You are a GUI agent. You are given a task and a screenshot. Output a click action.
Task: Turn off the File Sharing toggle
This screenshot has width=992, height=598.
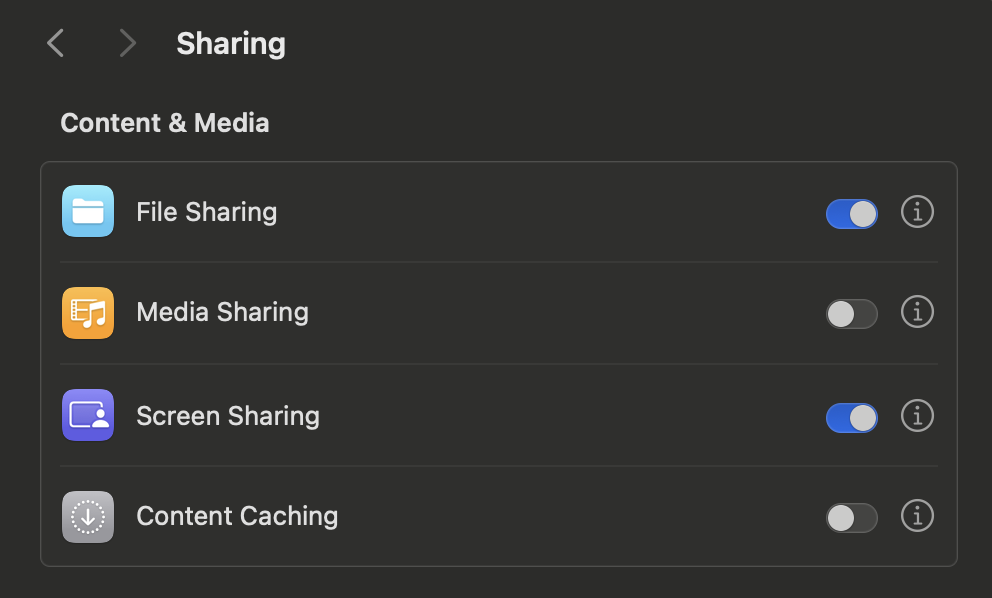852,214
